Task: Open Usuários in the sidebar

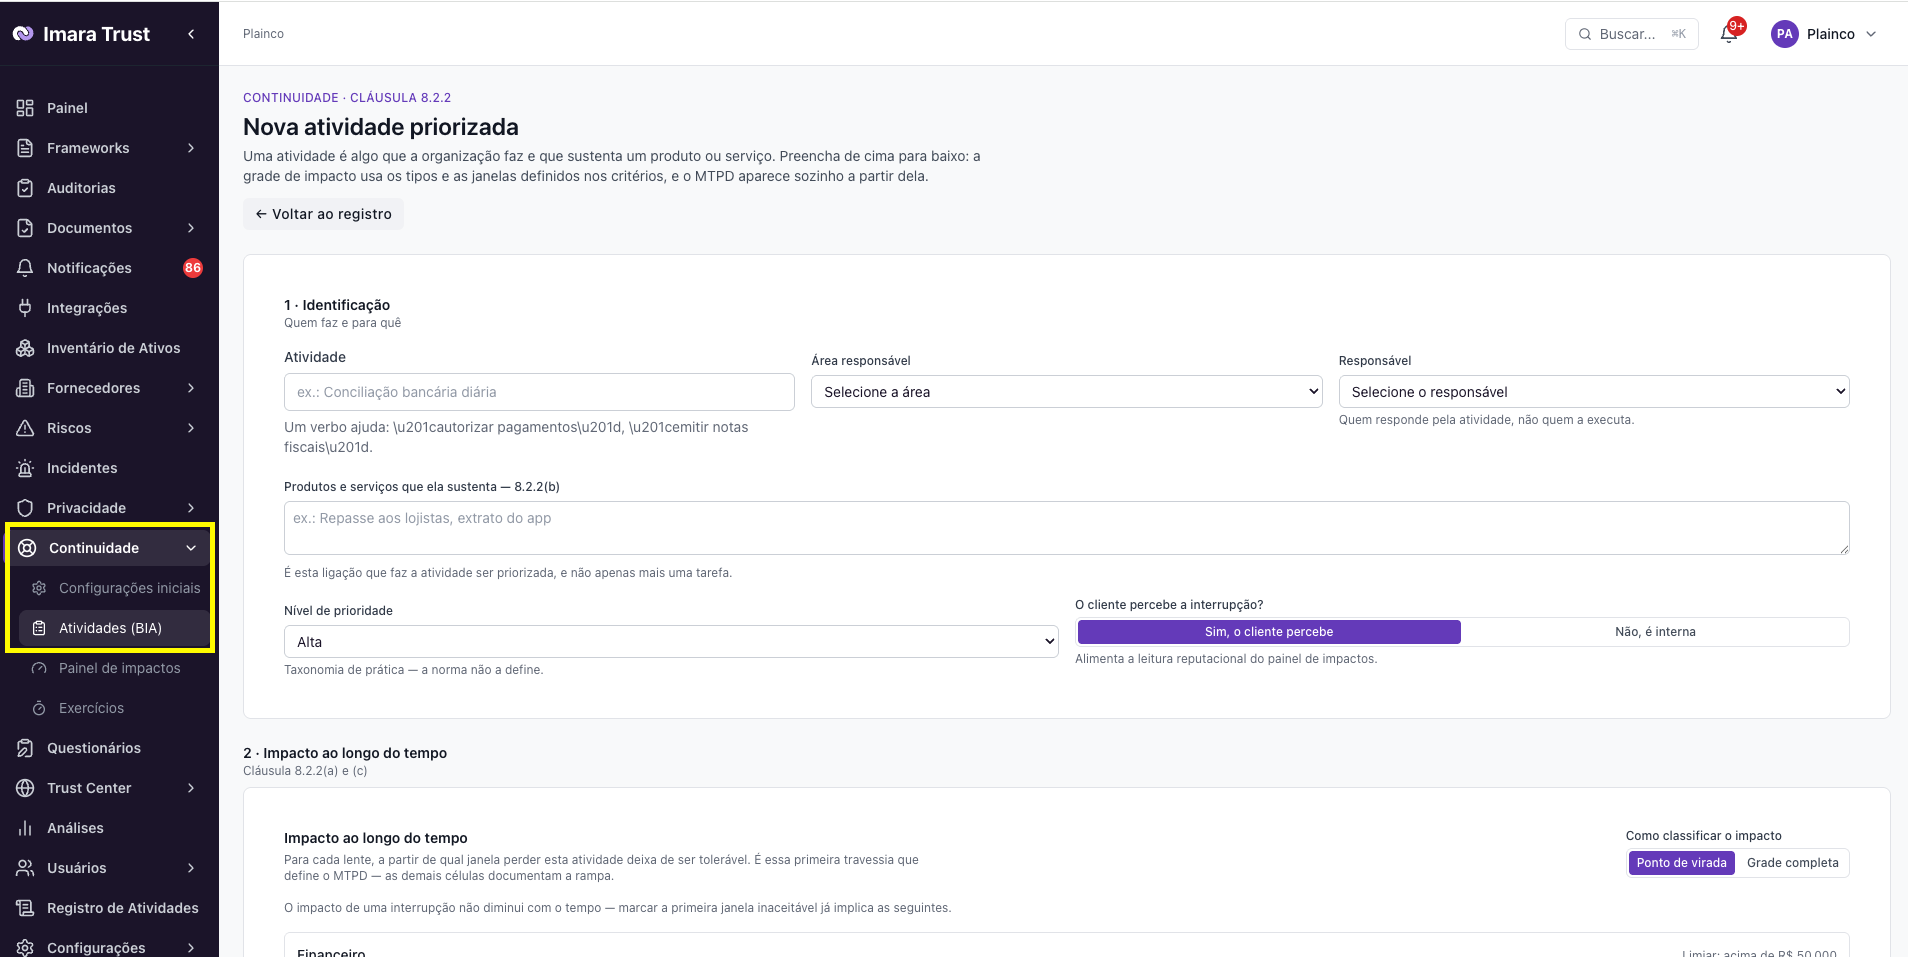Action: pos(109,868)
